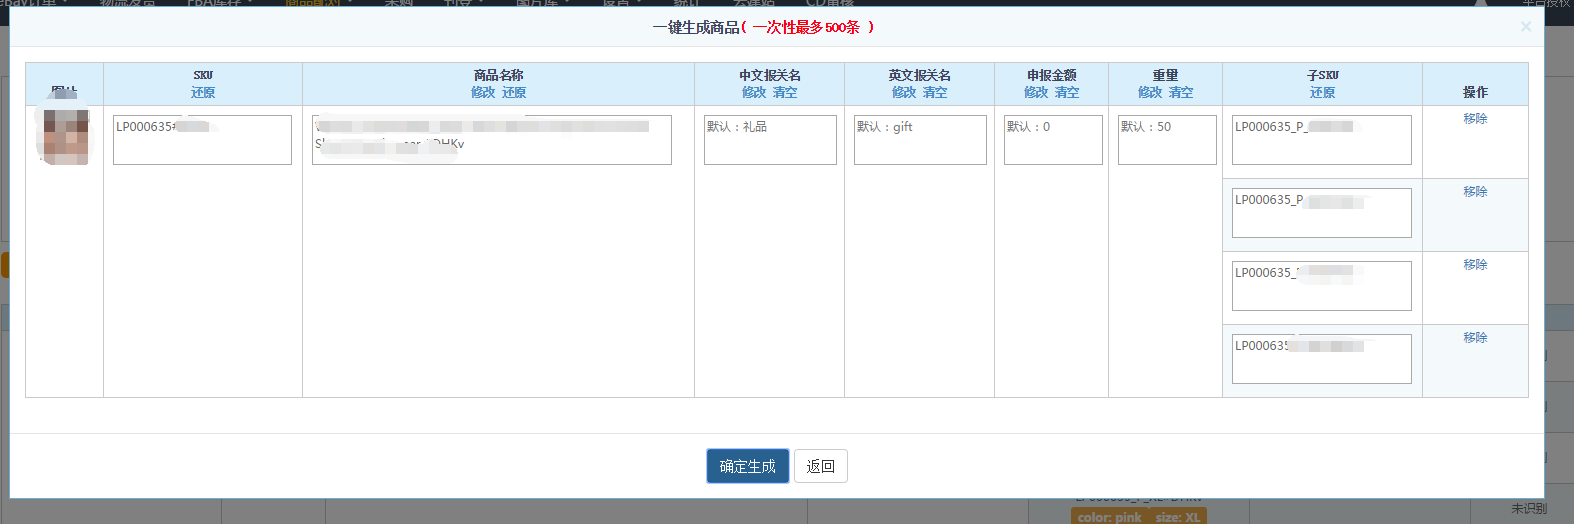Focus the 重量 field showing 默认：50
Viewport: 1574px width, 524px height.
pyautogui.click(x=1166, y=140)
